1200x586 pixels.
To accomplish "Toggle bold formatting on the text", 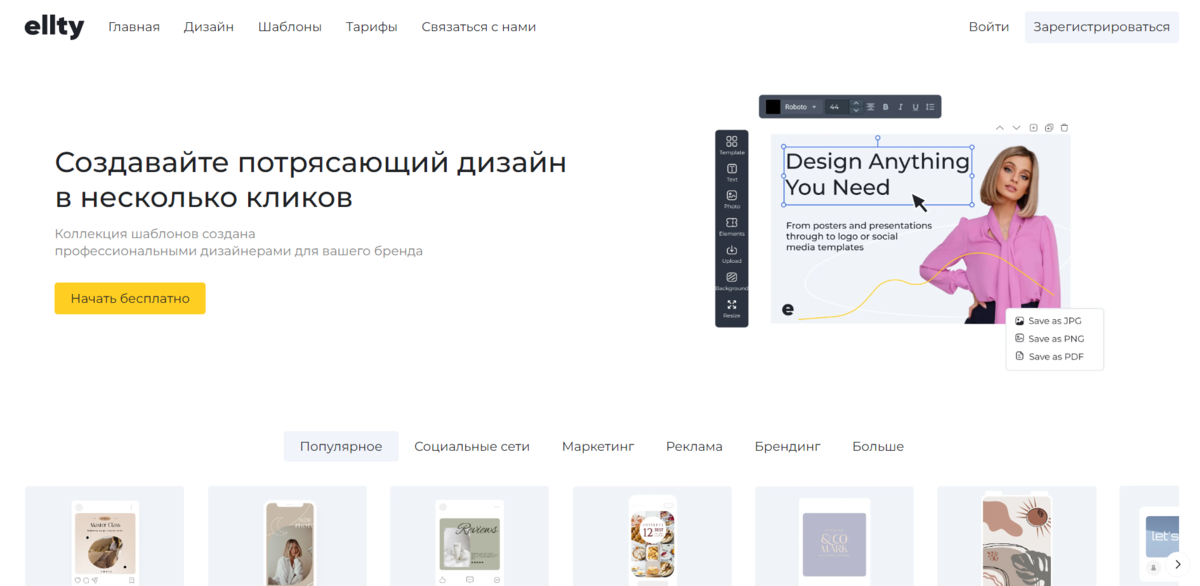I will coord(885,106).
